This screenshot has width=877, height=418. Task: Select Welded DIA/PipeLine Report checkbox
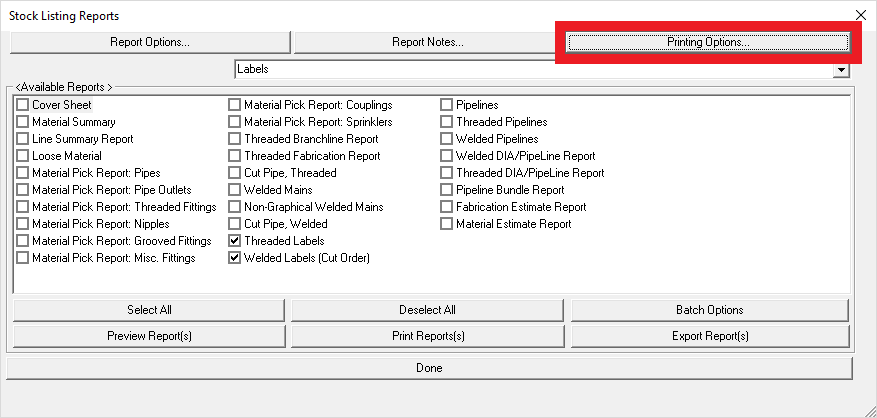coord(446,156)
